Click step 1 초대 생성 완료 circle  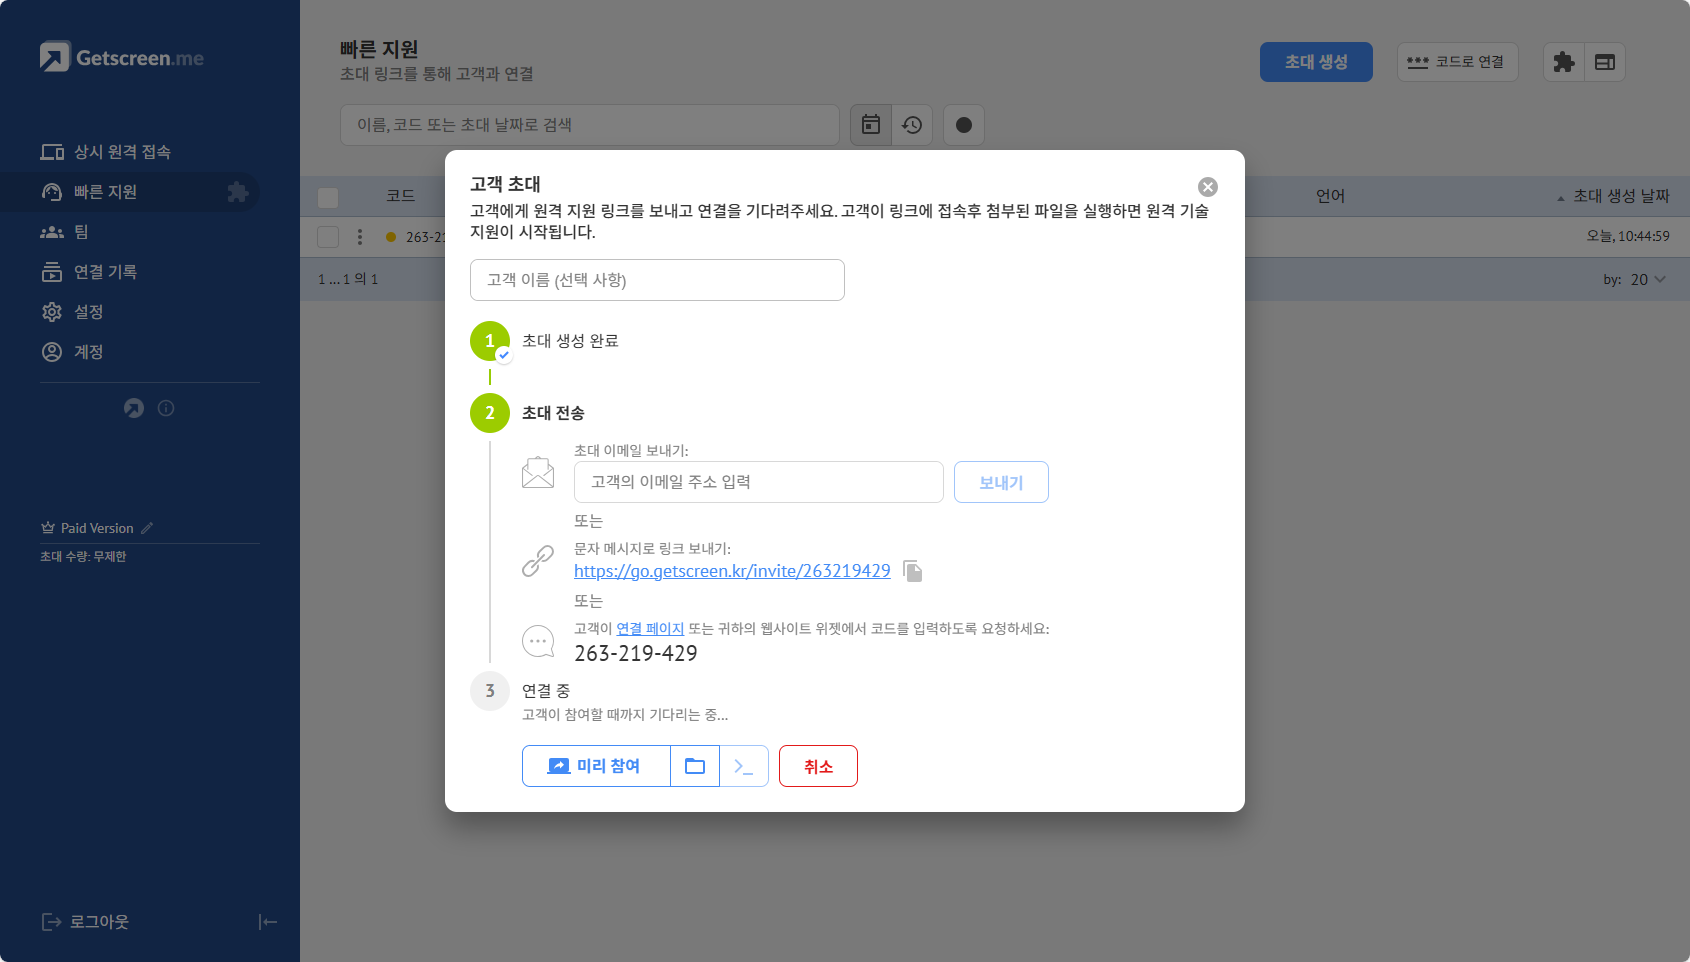(490, 341)
